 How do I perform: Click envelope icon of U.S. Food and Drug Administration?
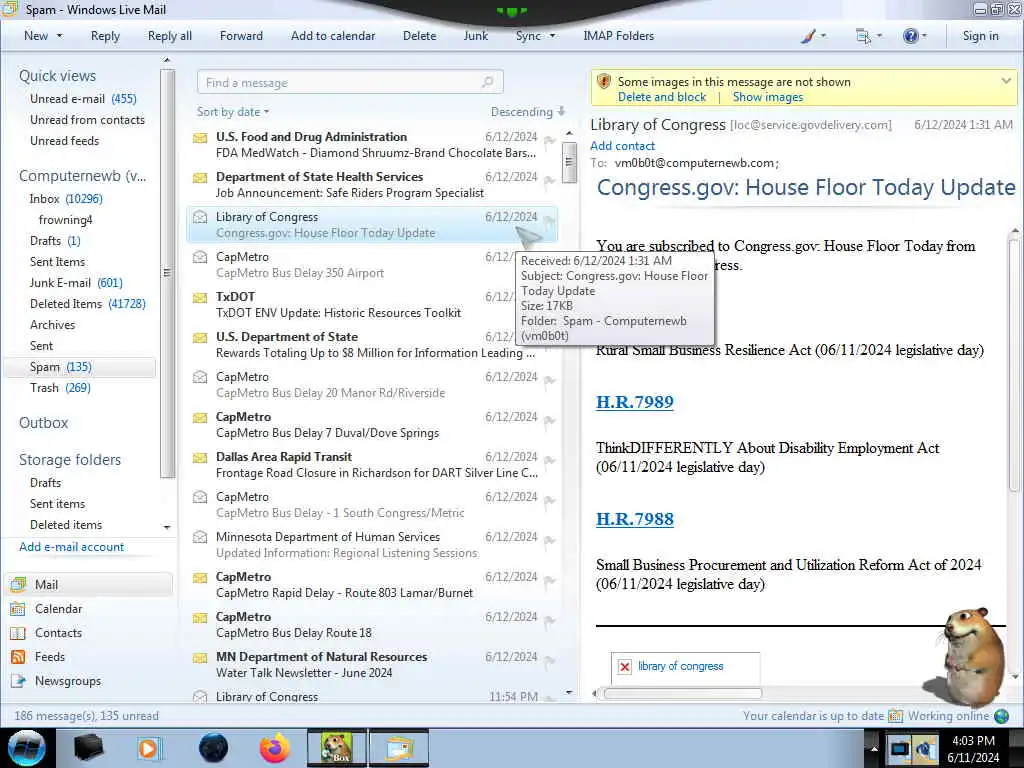[200, 138]
